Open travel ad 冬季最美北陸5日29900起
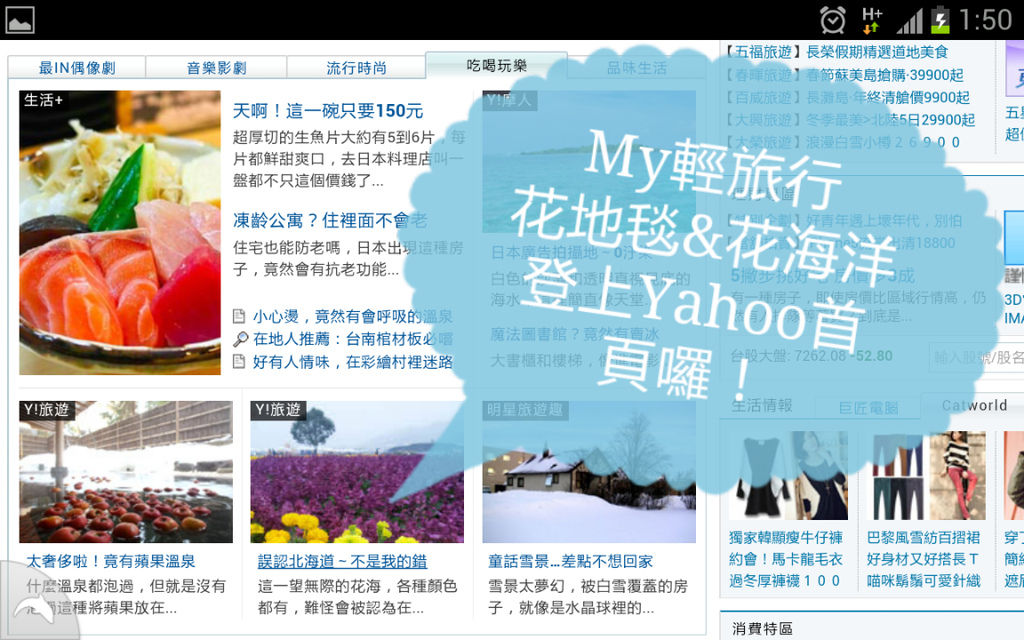Screen dimensions: 1024x640 pyautogui.click(x=850, y=120)
